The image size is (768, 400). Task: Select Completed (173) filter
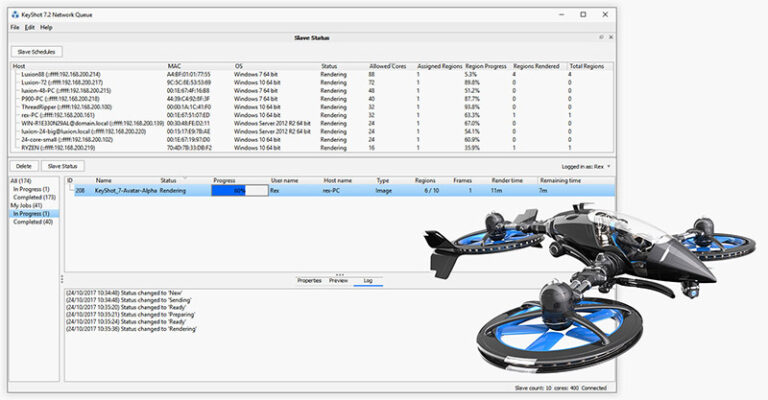click(x=34, y=197)
